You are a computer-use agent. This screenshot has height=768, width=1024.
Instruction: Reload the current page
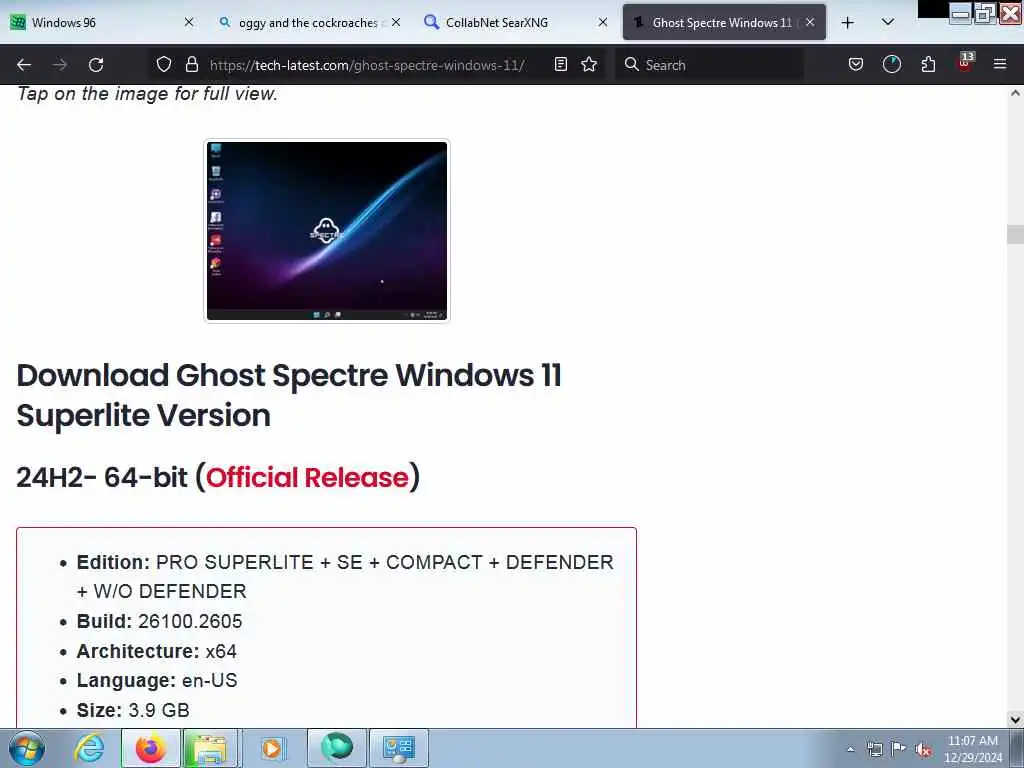(x=96, y=65)
